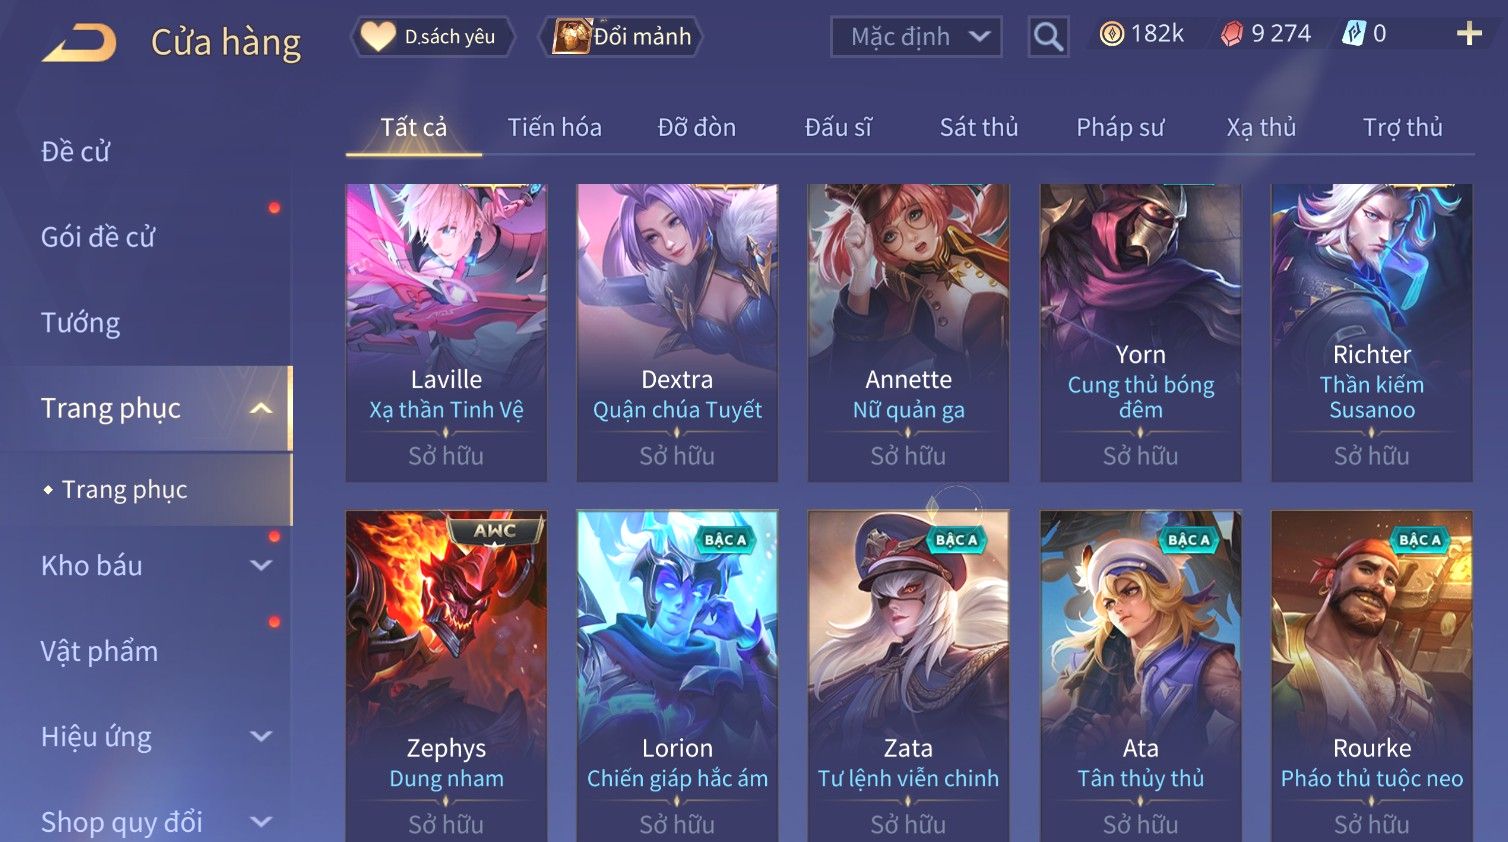Open the Mặc định sort dropdown
This screenshot has height=842, width=1508.
916,37
